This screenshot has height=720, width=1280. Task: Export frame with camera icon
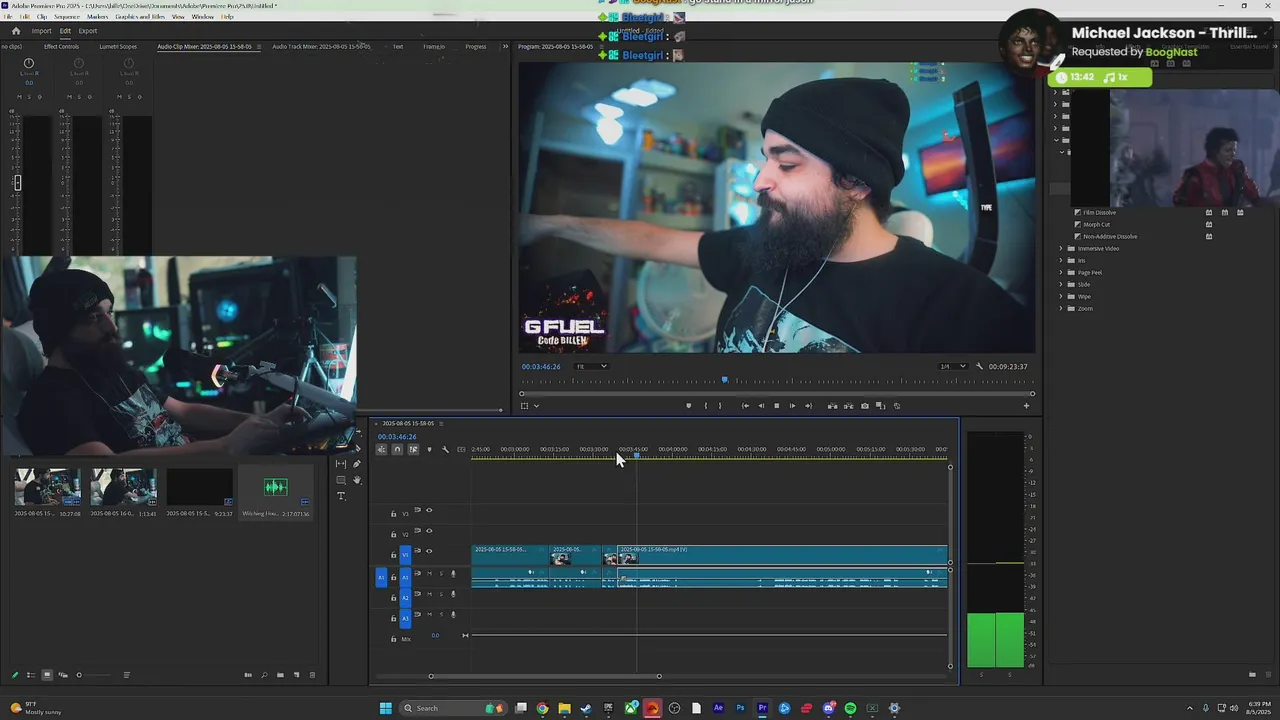(x=865, y=406)
